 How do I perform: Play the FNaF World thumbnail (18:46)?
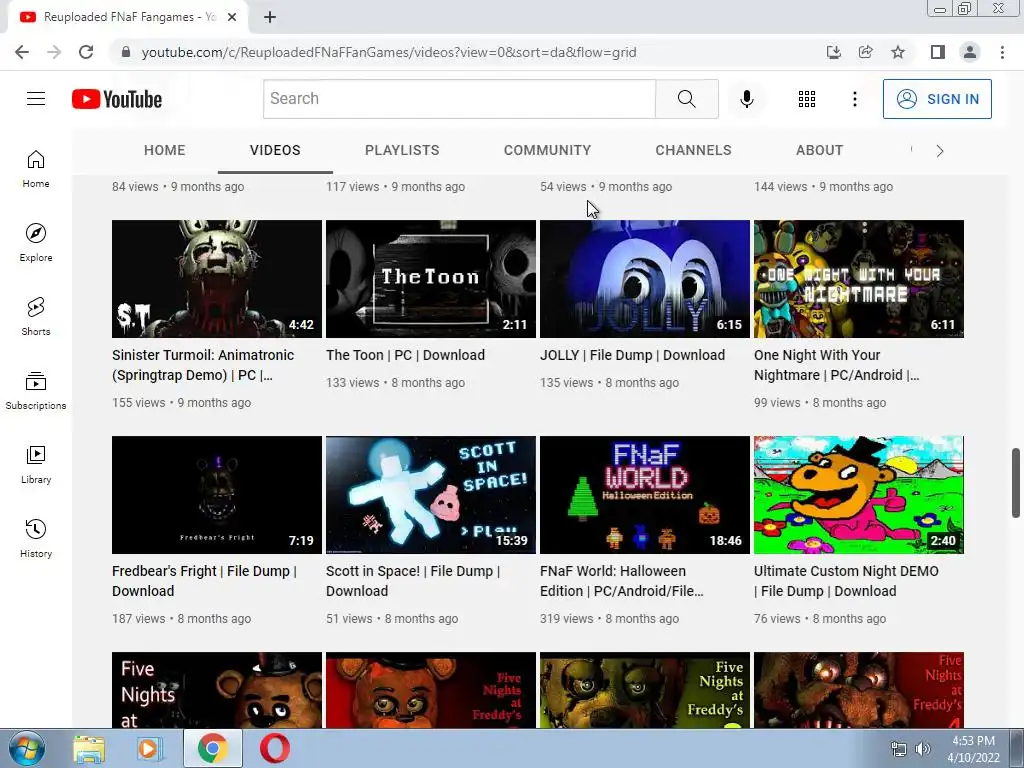645,495
